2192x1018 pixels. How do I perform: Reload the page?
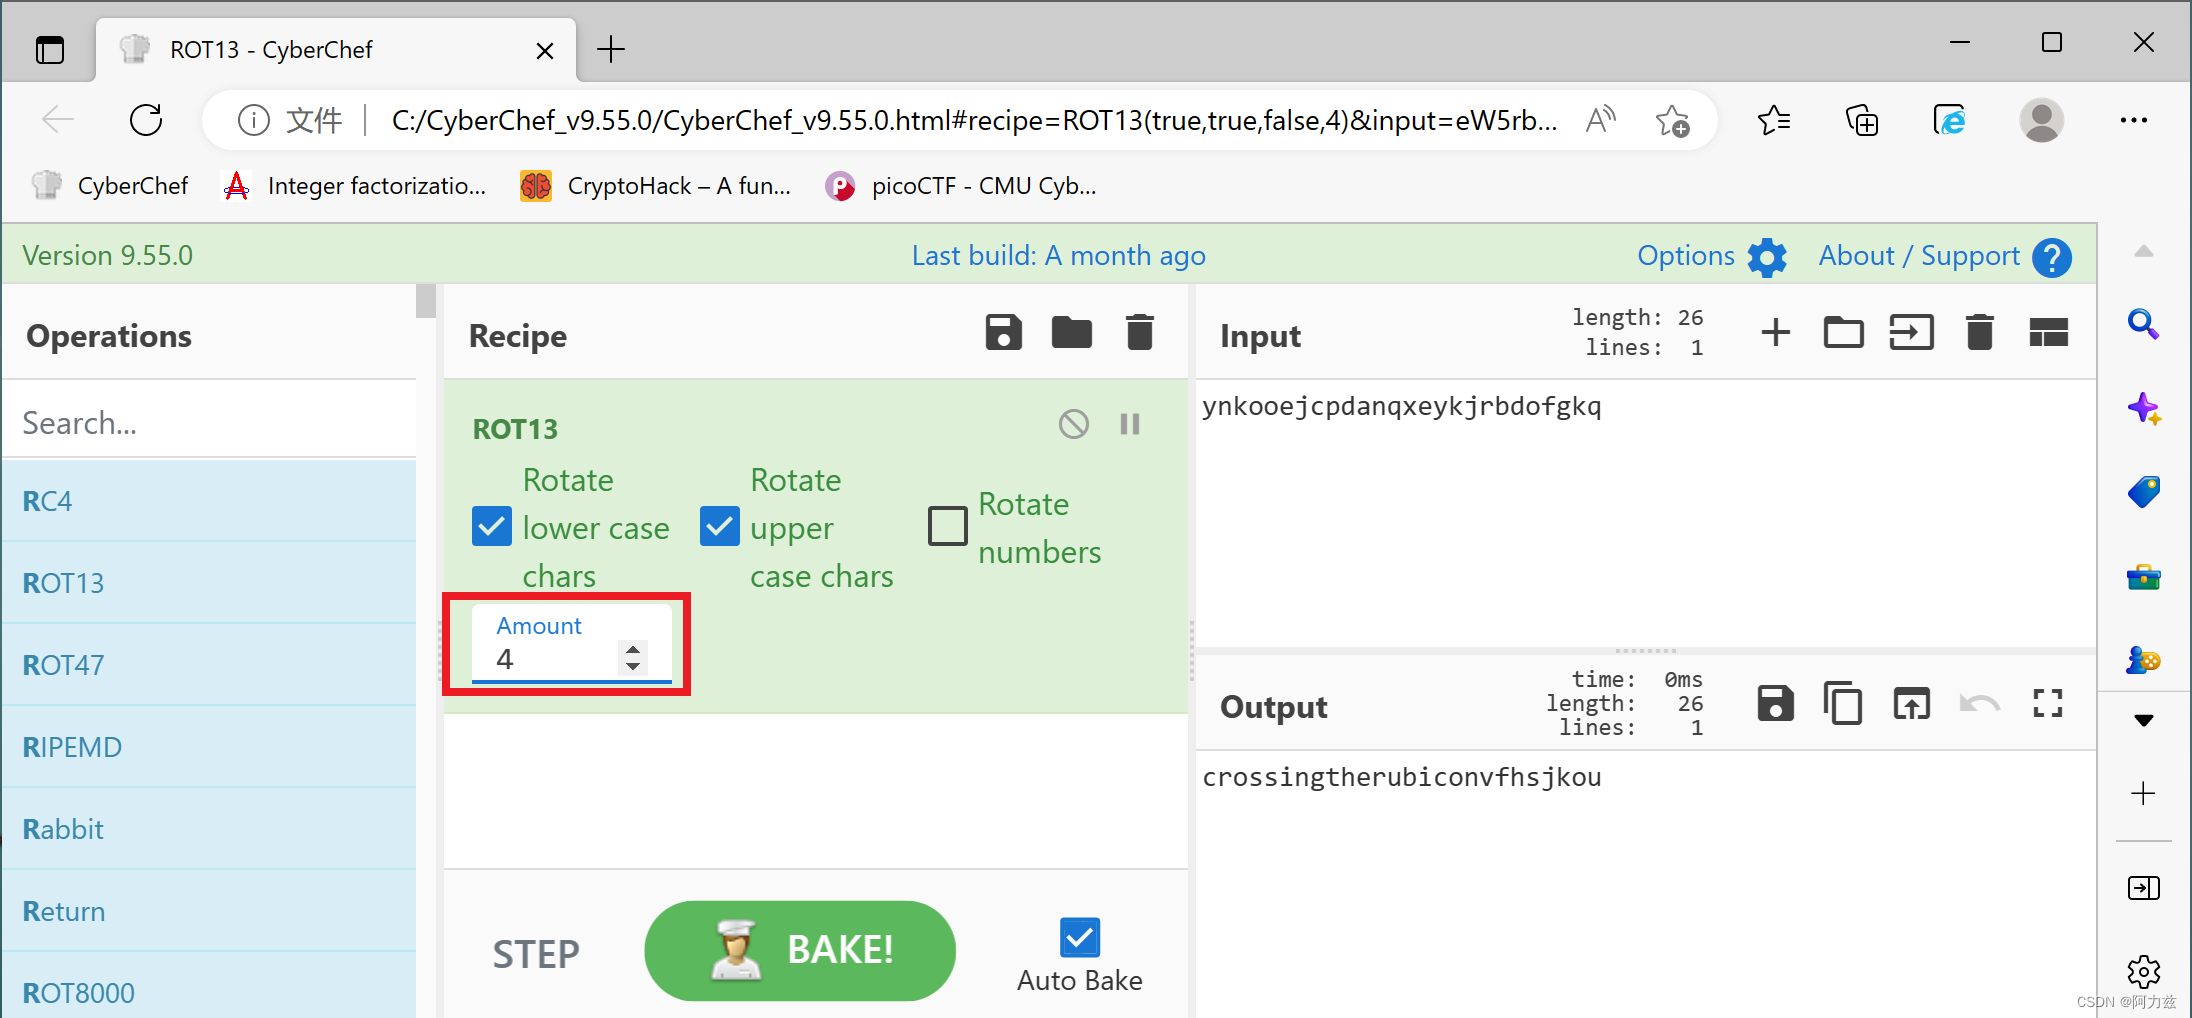[x=146, y=121]
